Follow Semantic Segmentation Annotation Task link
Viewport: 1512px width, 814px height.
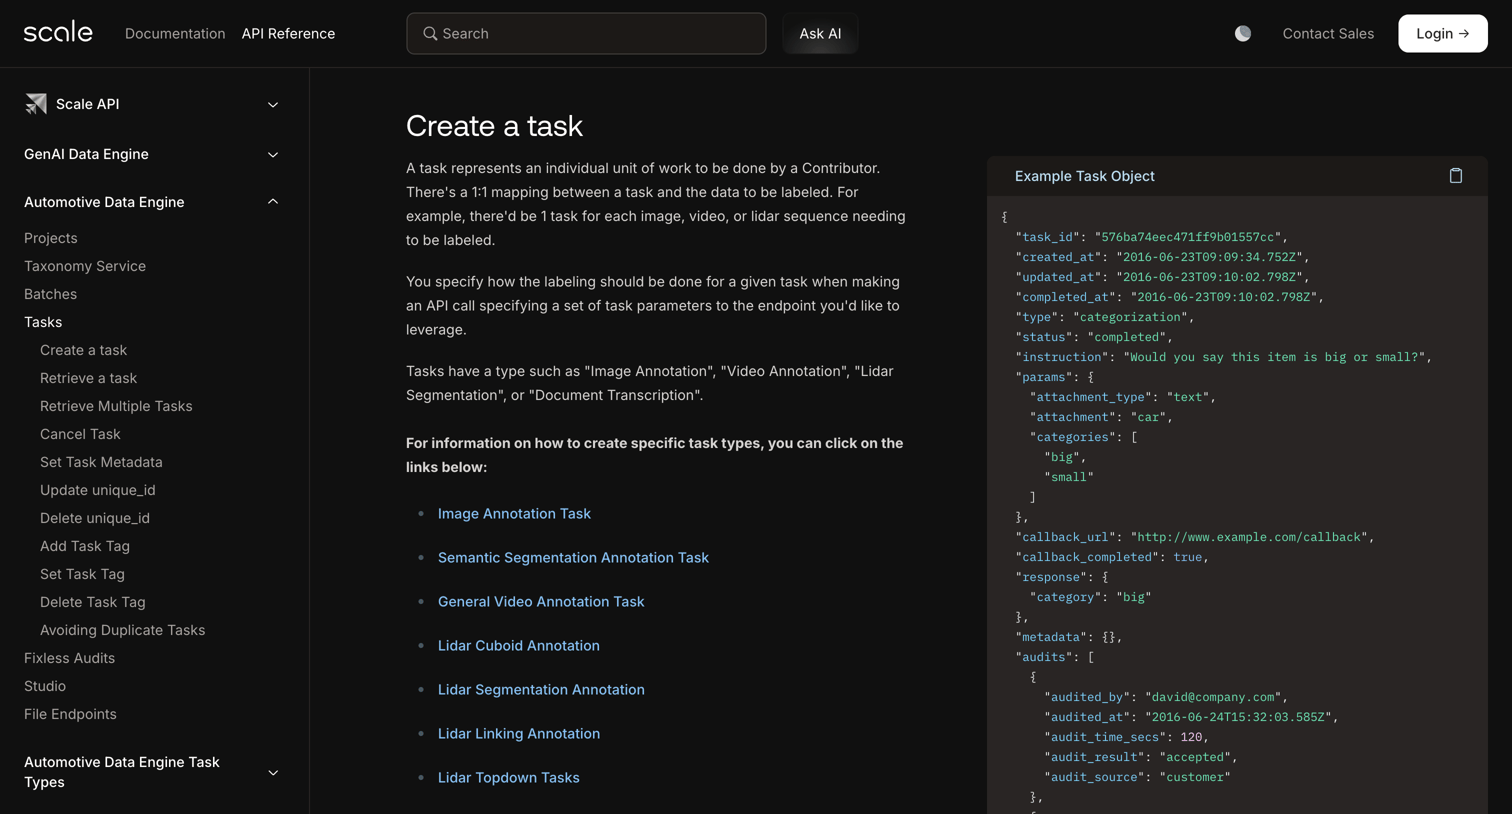coord(573,558)
